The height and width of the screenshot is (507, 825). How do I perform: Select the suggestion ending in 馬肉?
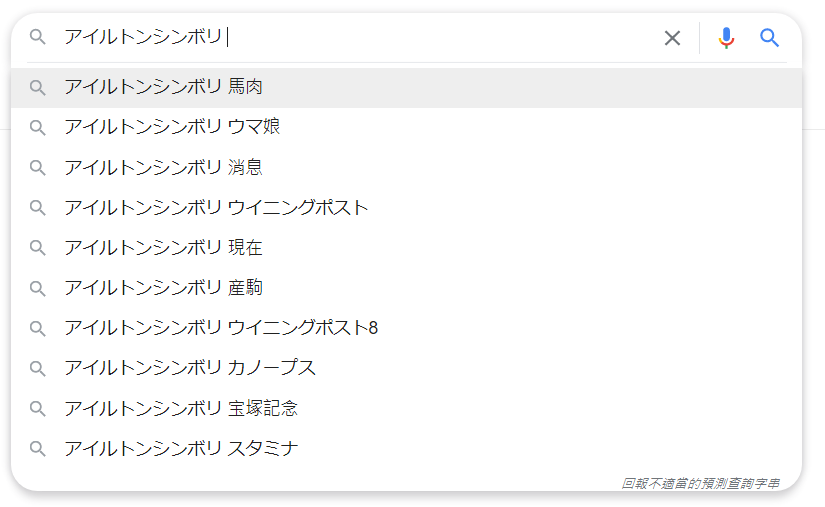[406, 87]
